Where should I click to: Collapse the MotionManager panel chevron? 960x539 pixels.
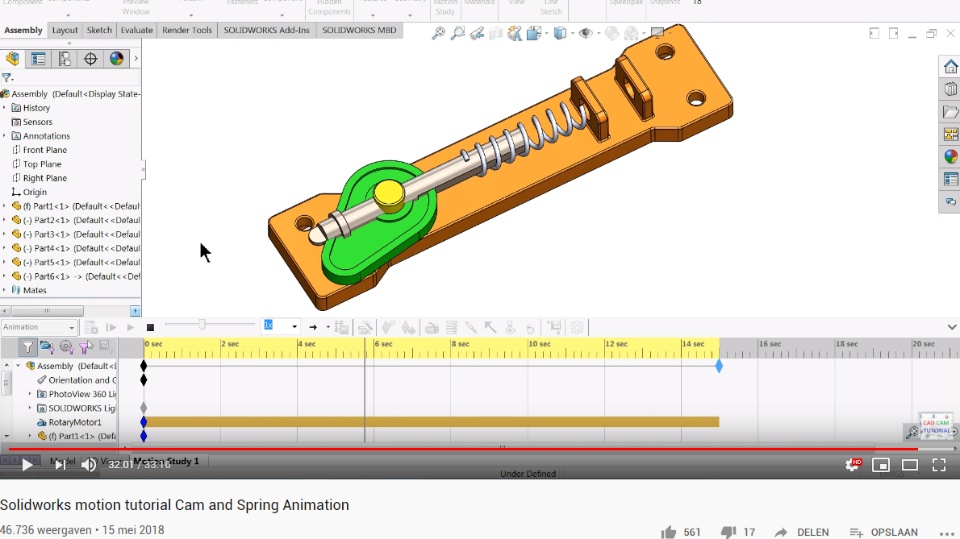tap(951, 327)
